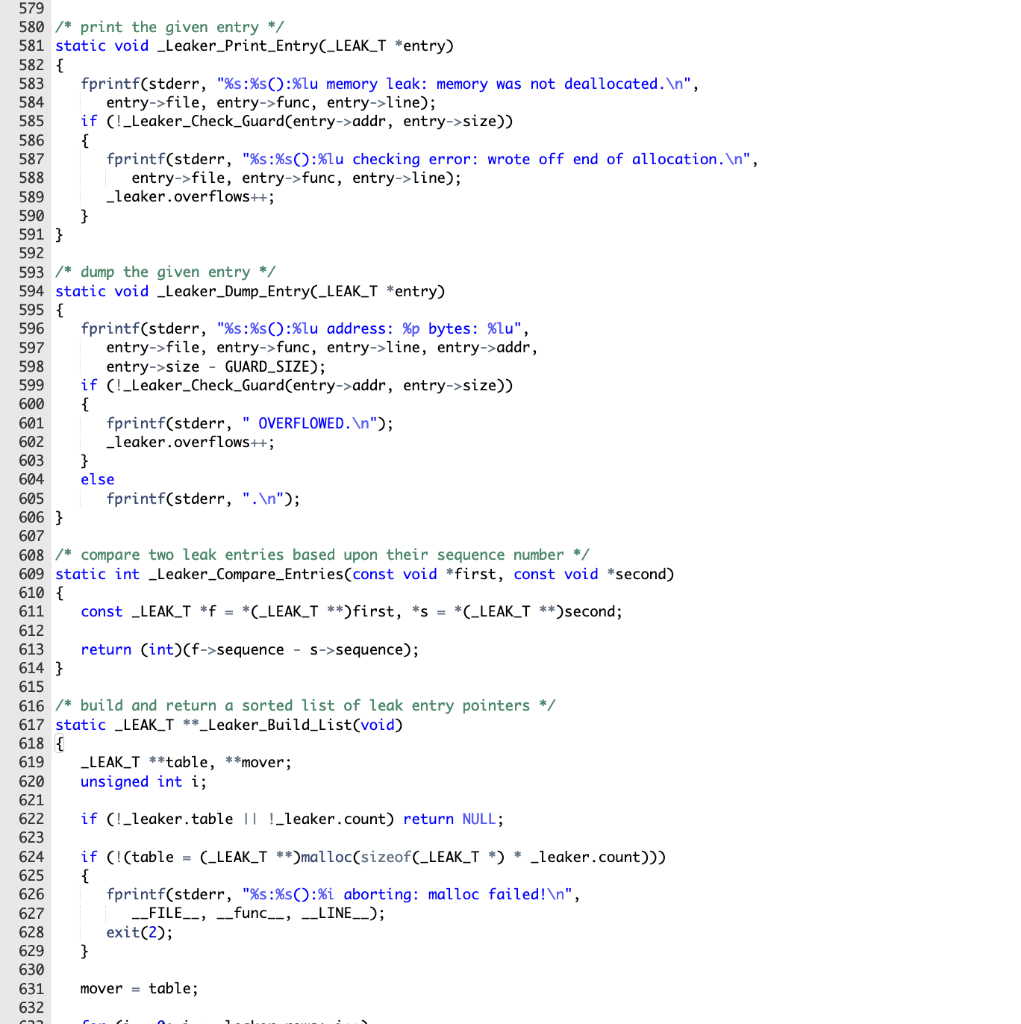Click the else keyword on line 604

coord(97,480)
